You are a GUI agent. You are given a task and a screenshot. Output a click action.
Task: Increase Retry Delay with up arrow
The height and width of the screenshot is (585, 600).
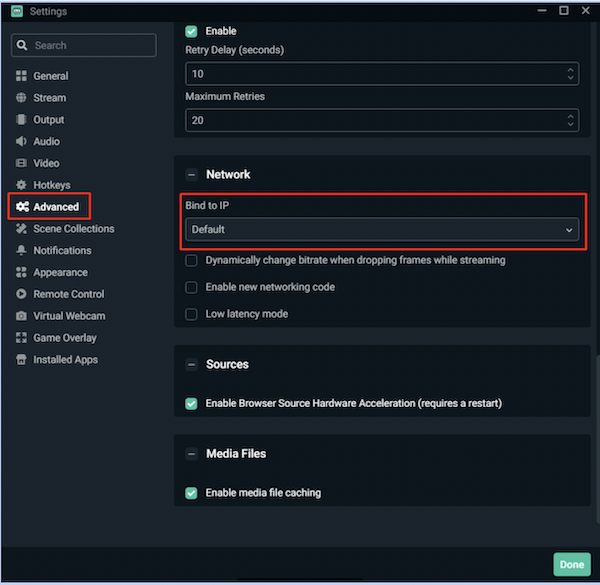570,70
